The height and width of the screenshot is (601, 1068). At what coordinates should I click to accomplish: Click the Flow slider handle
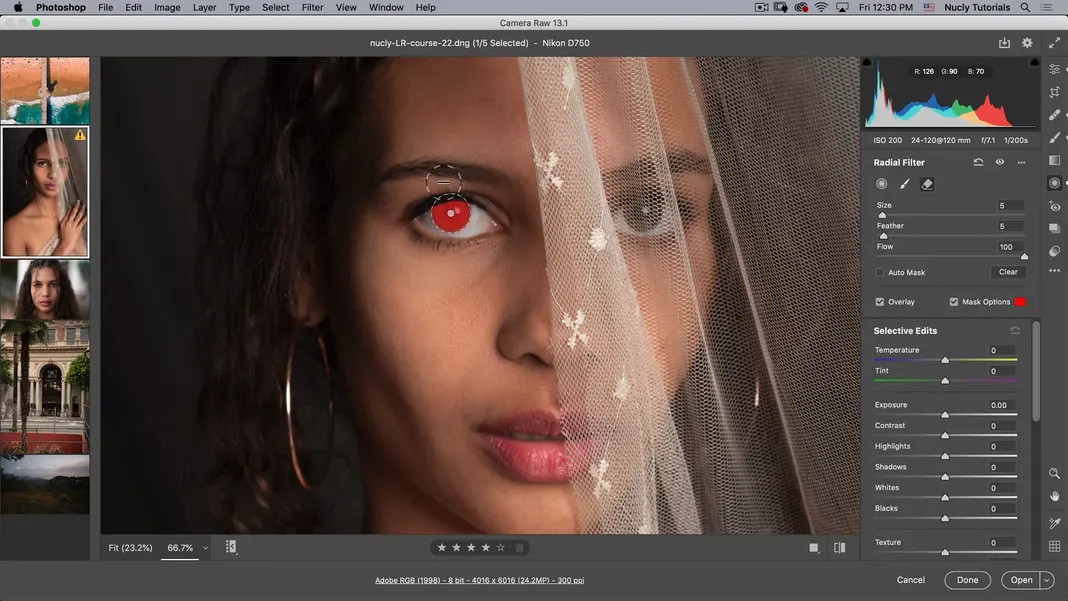tap(1024, 256)
